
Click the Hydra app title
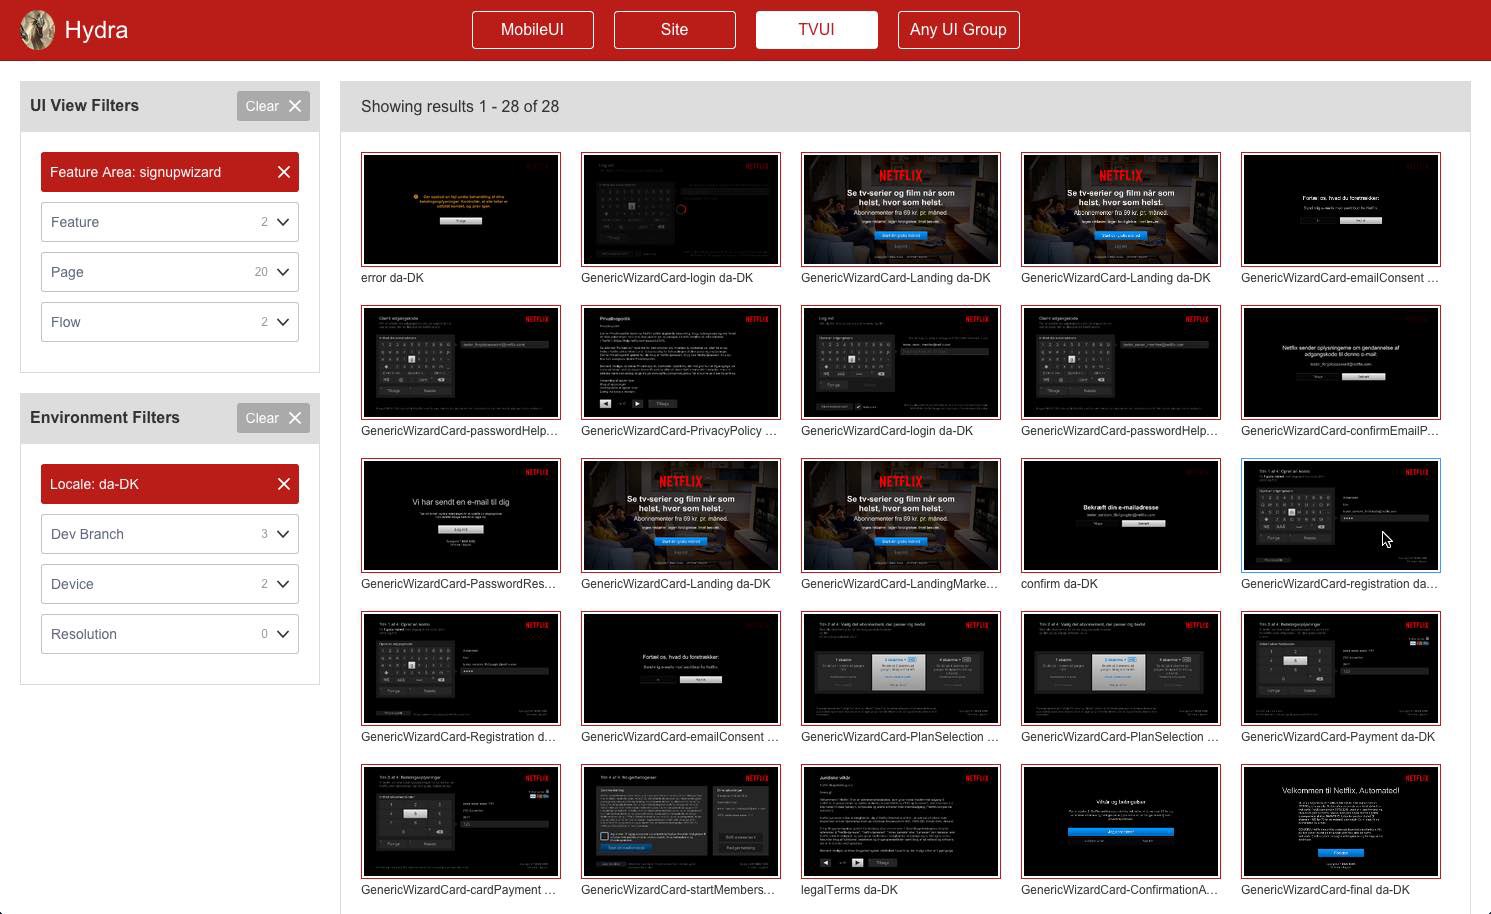96,30
